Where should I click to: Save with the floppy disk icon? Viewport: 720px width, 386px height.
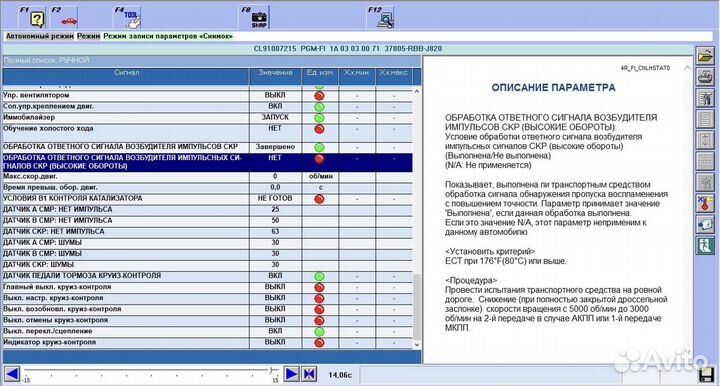tap(707, 375)
